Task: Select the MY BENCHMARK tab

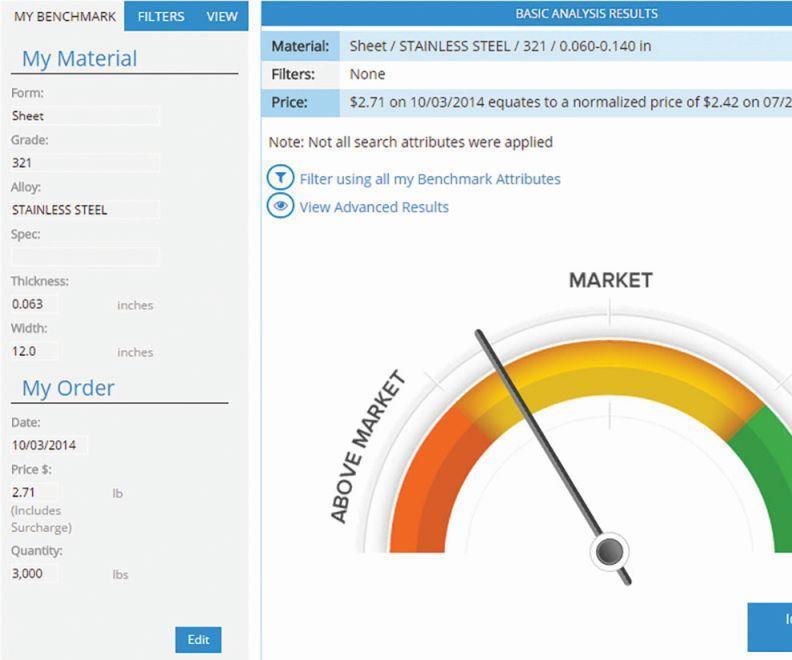Action: tap(64, 16)
